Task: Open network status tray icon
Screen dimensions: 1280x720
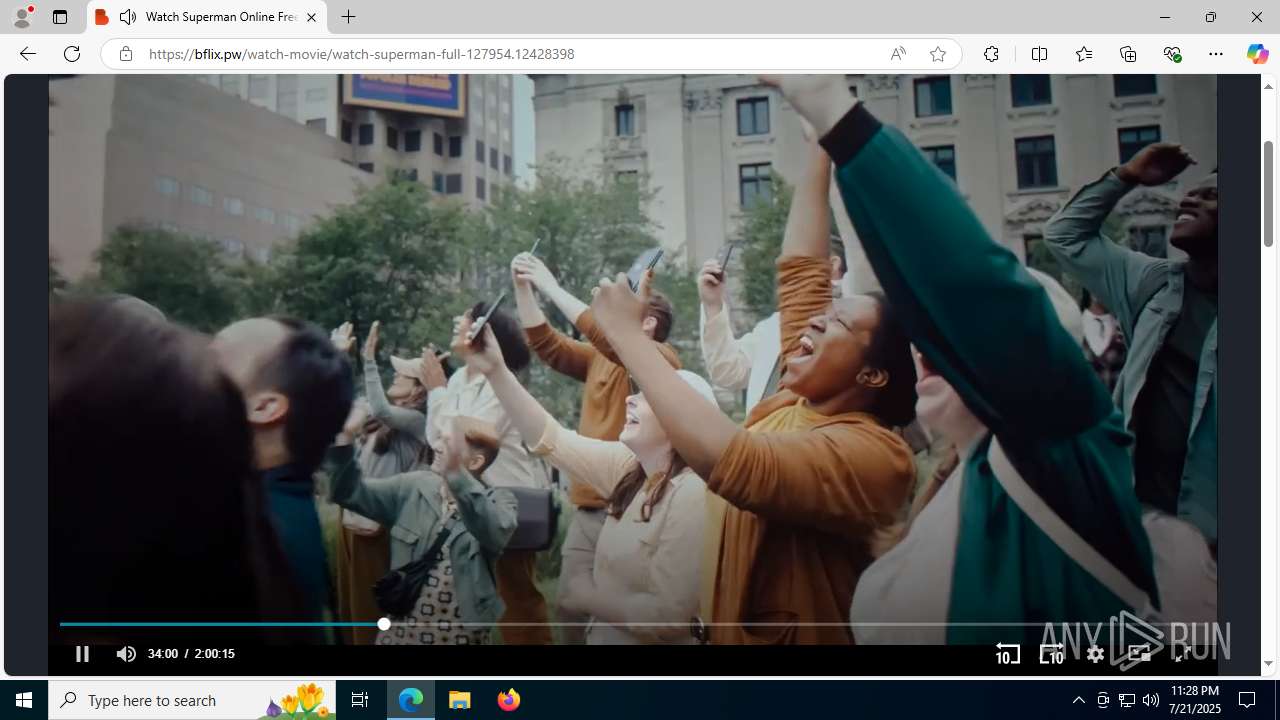Action: point(1127,700)
